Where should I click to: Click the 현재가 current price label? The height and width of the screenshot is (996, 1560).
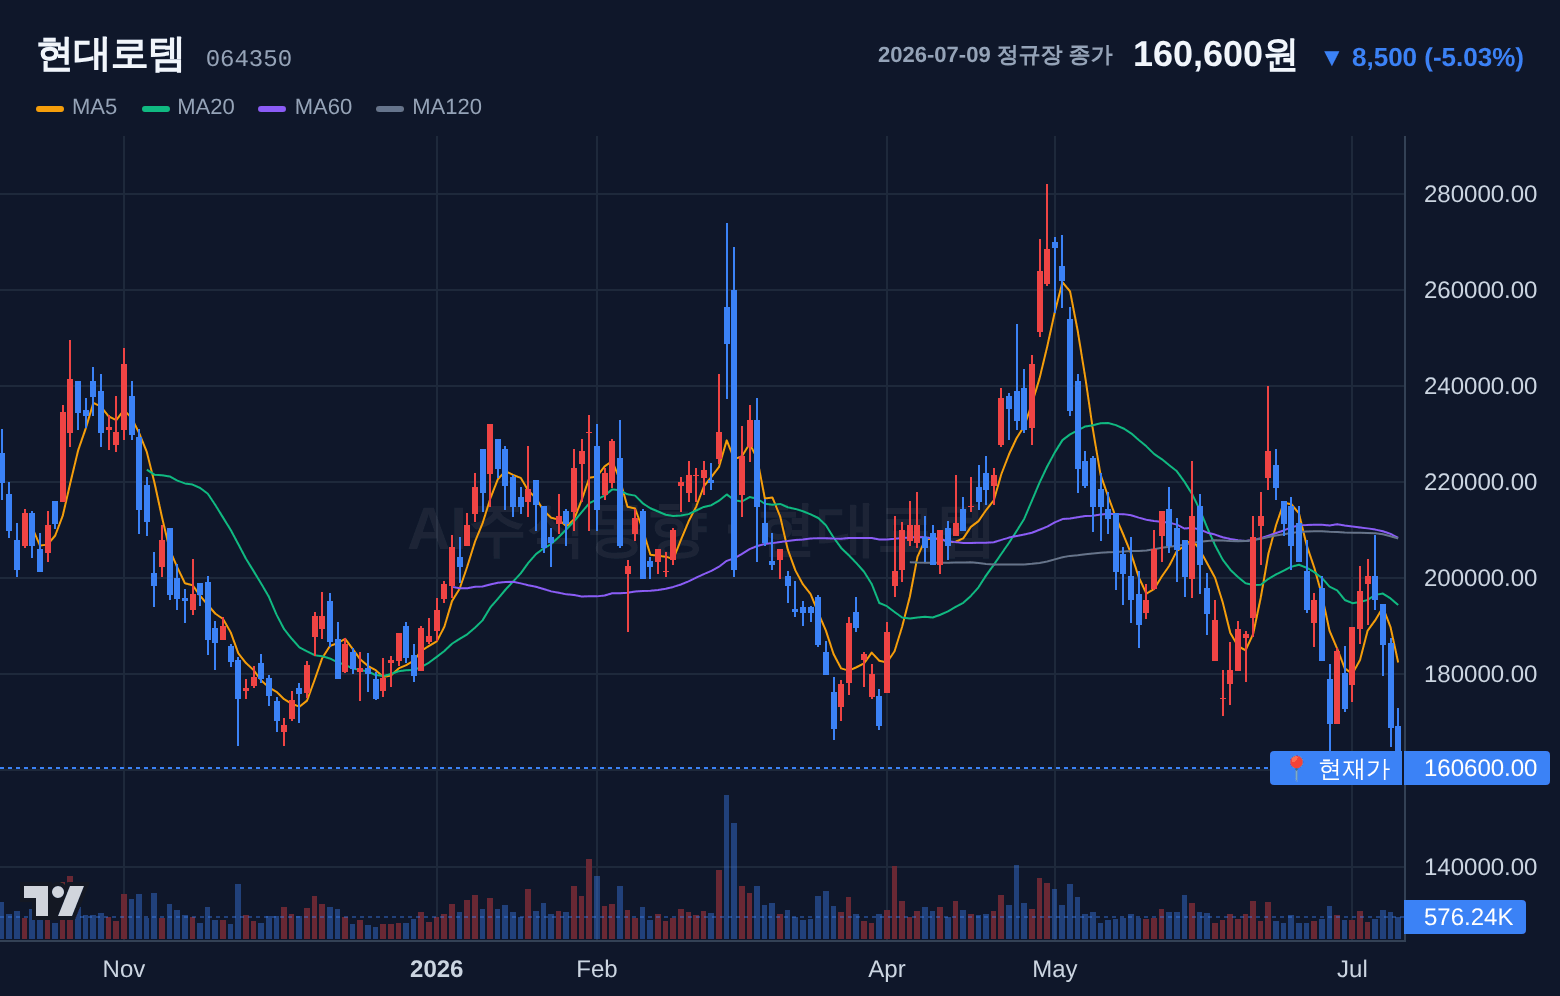pos(1354,769)
